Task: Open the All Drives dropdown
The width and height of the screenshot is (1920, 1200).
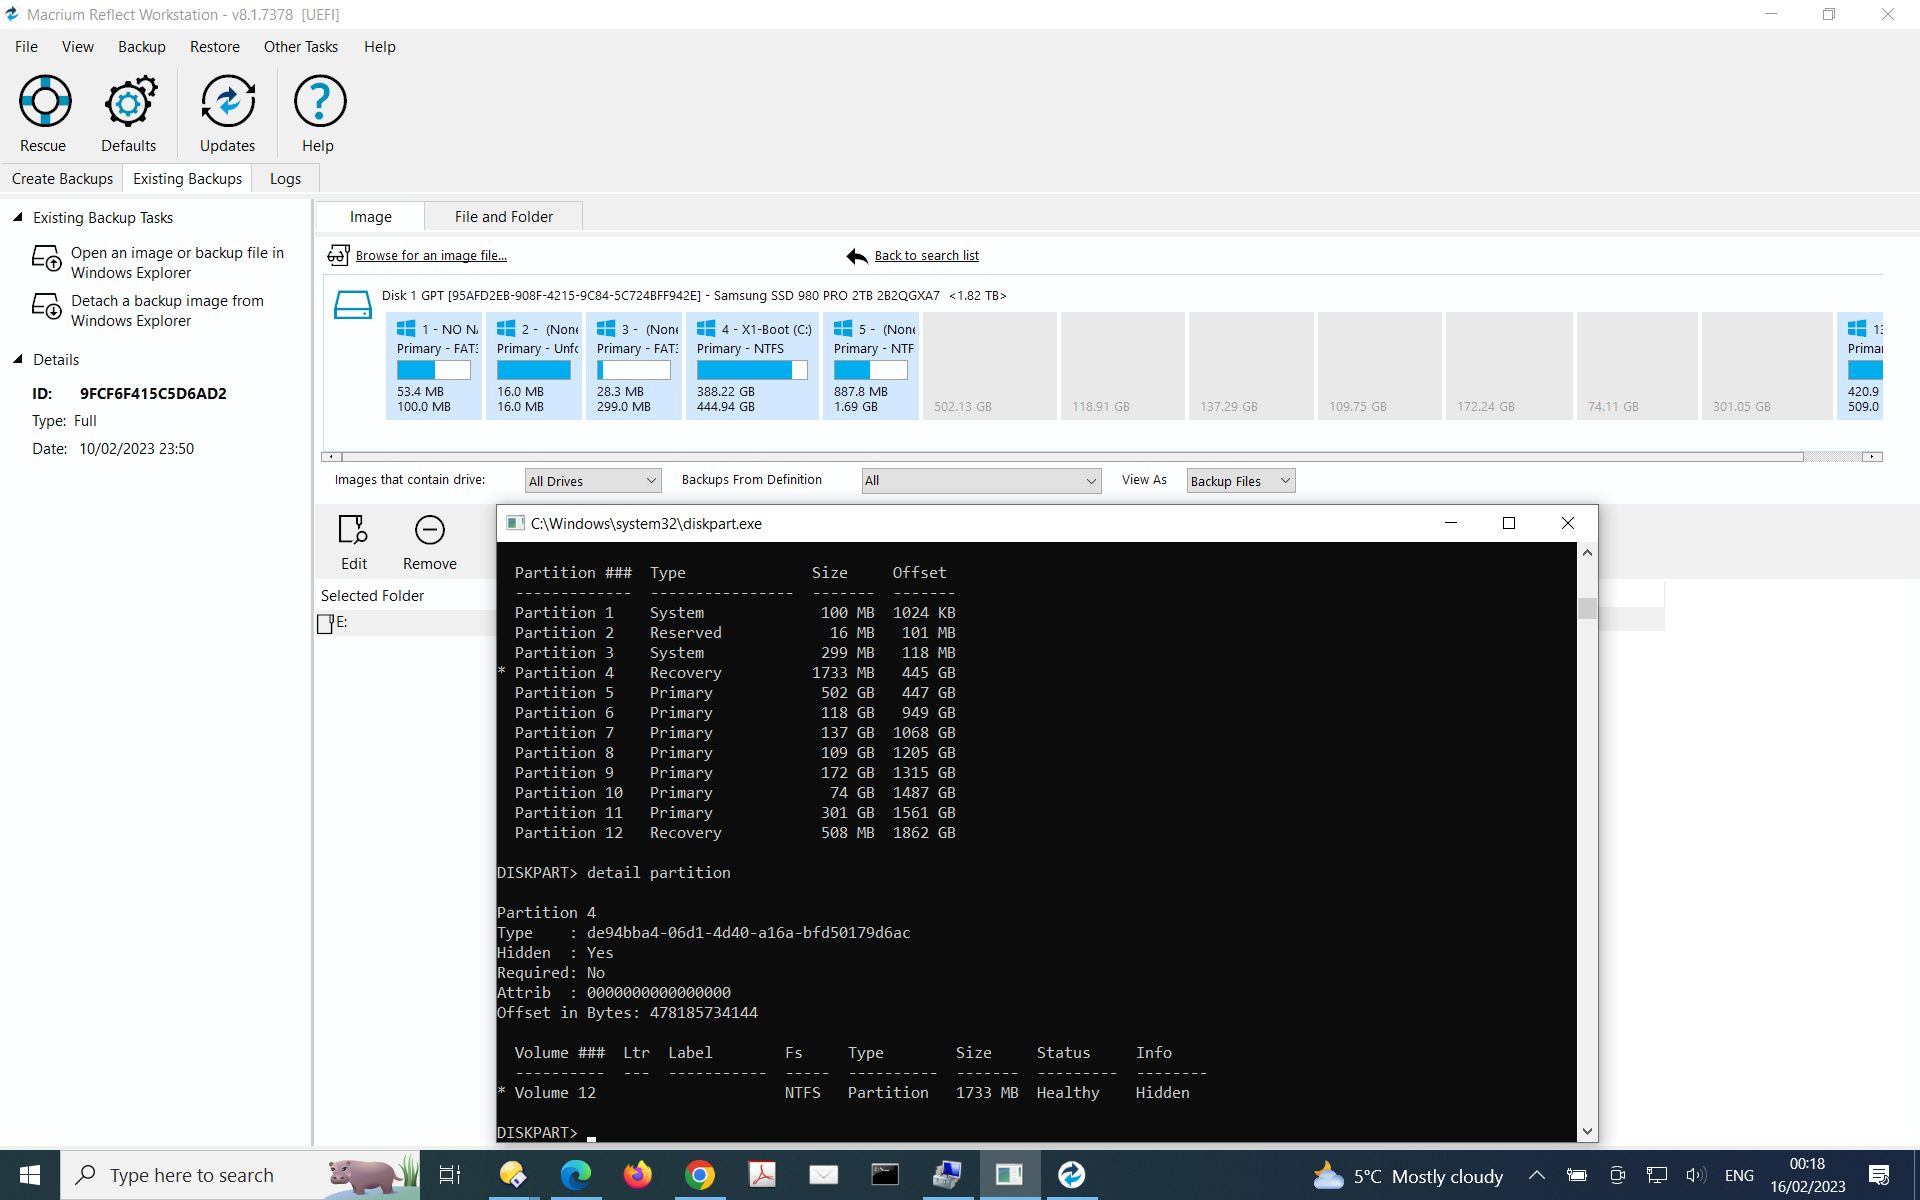Action: [x=593, y=481]
